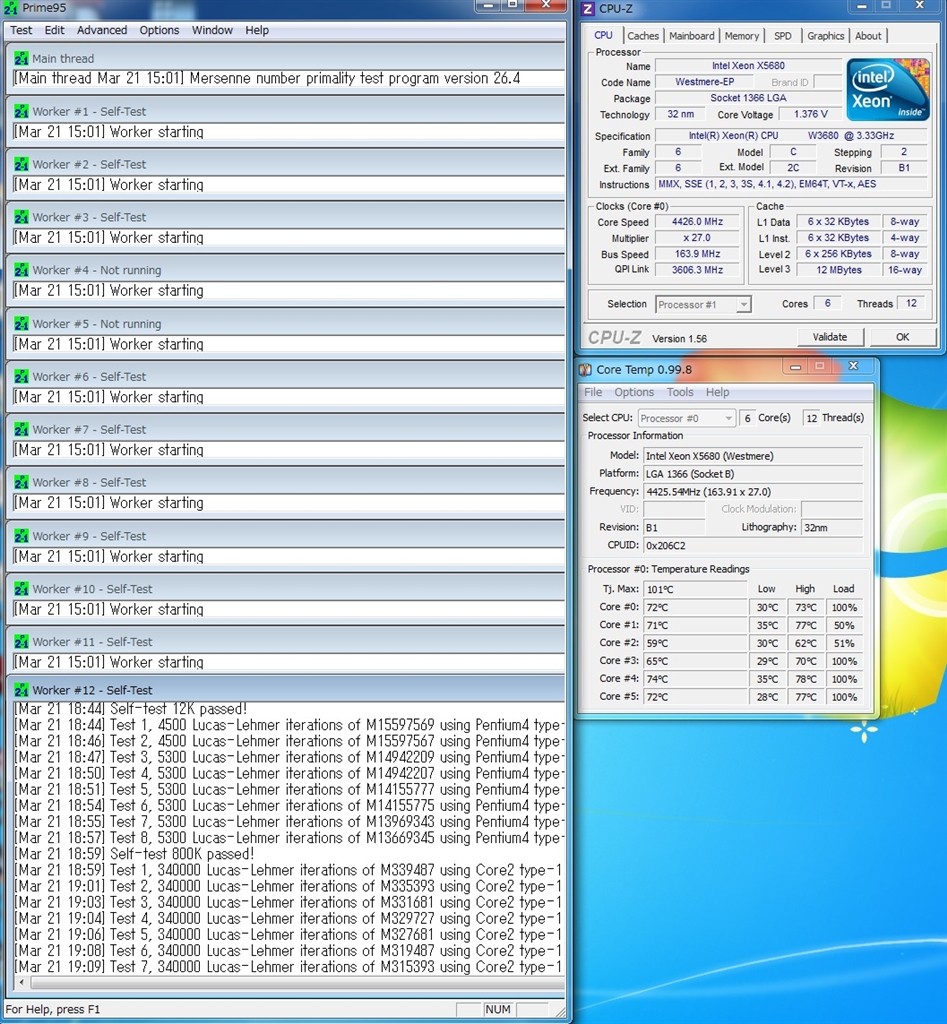The width and height of the screenshot is (947, 1024).
Task: Open the Advanced menu in Prime95
Action: tap(102, 30)
